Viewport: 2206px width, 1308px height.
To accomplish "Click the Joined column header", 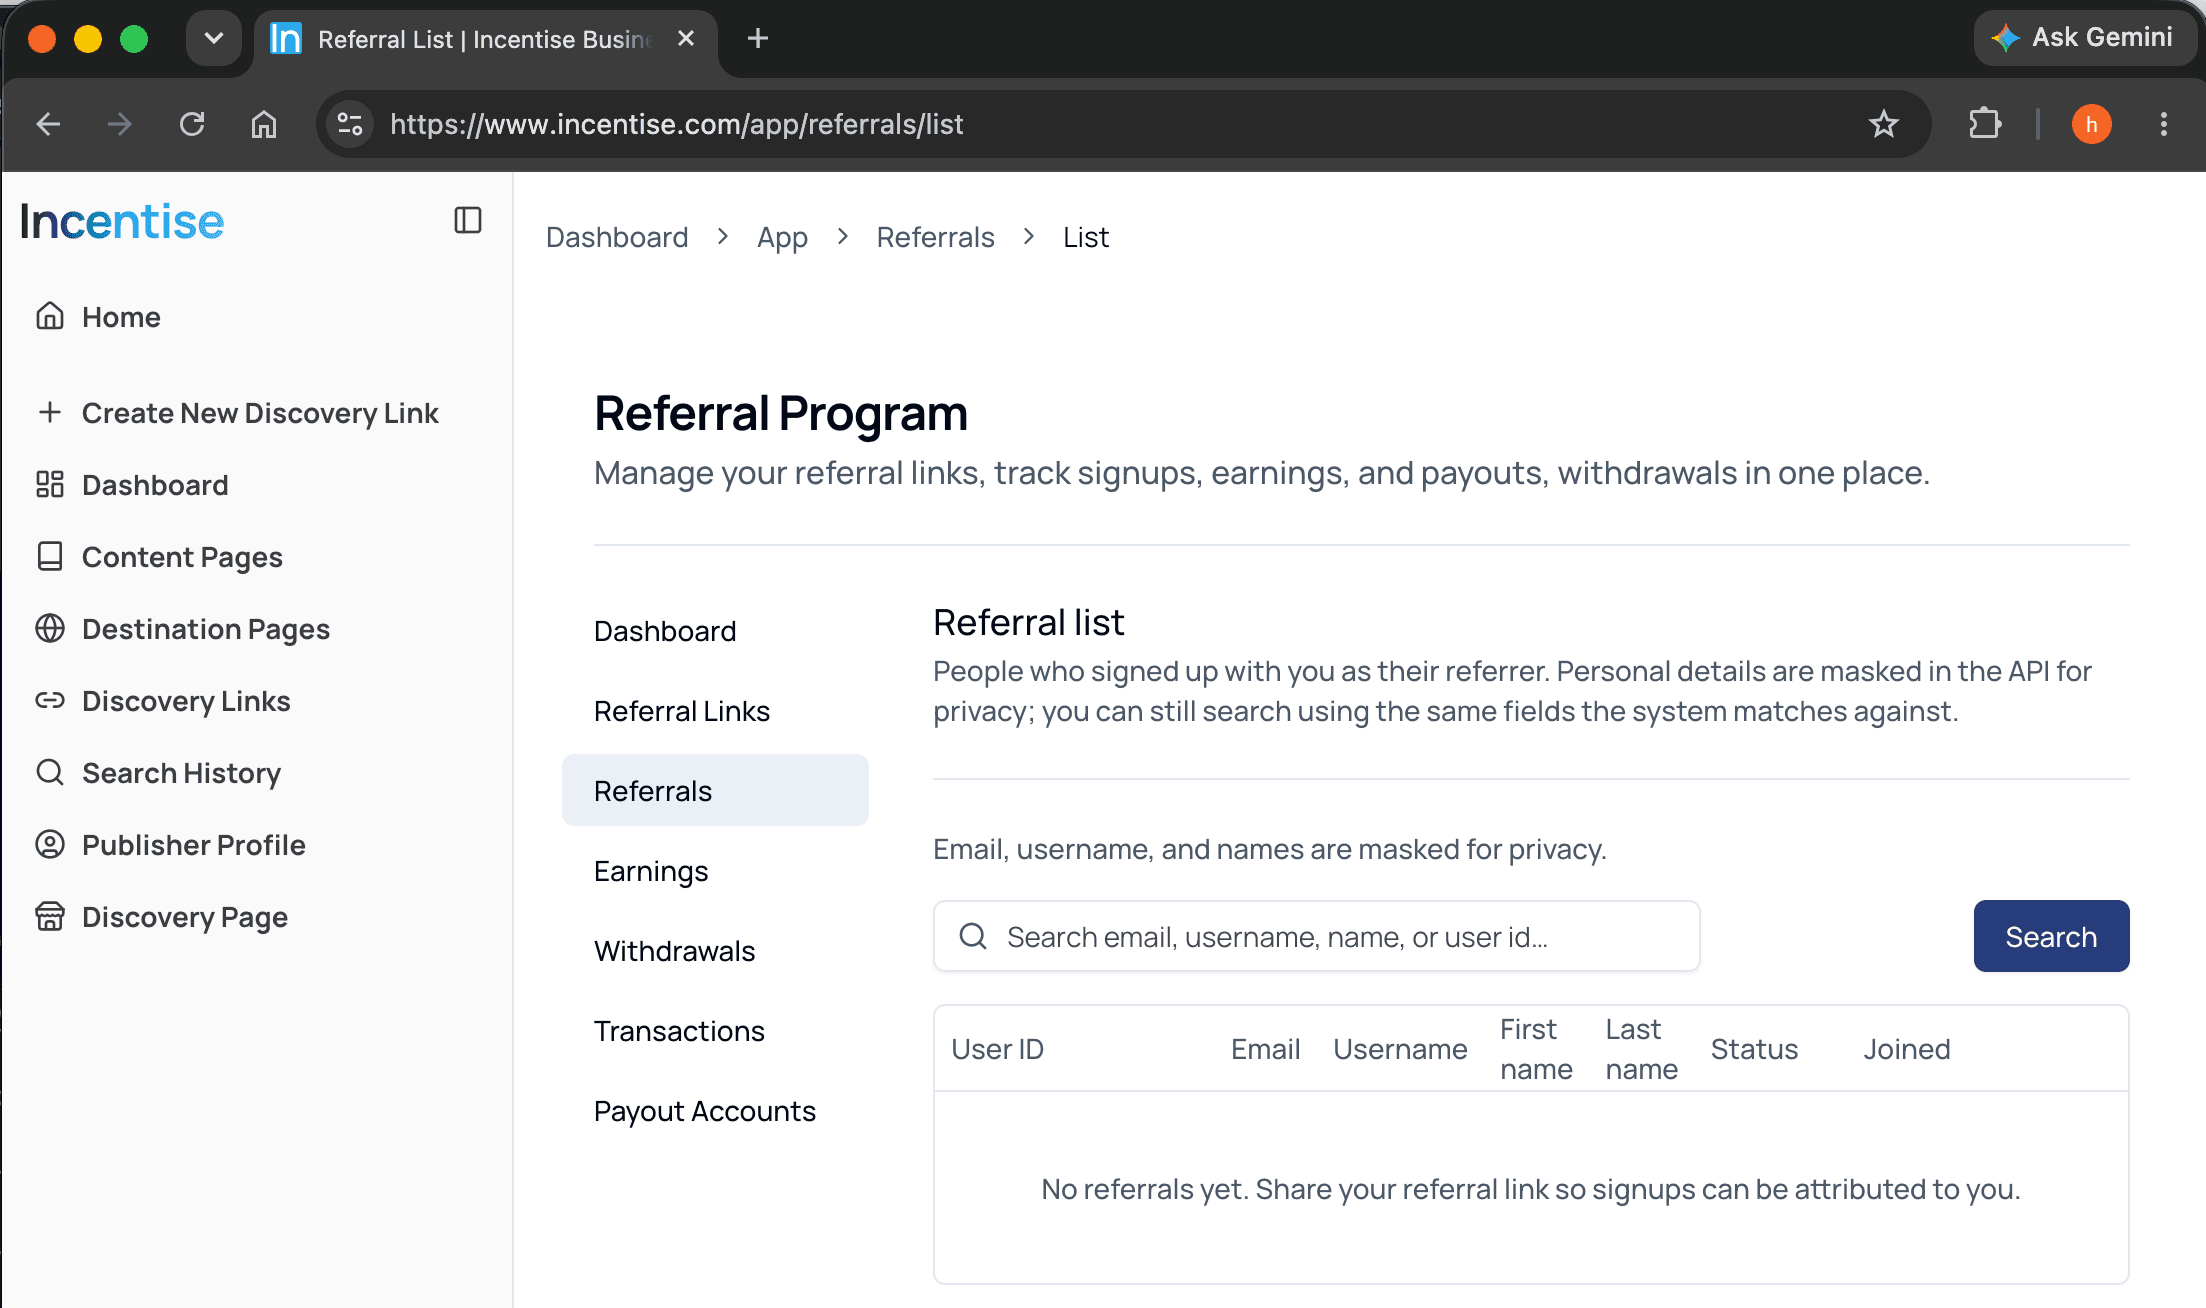I will pyautogui.click(x=1906, y=1049).
